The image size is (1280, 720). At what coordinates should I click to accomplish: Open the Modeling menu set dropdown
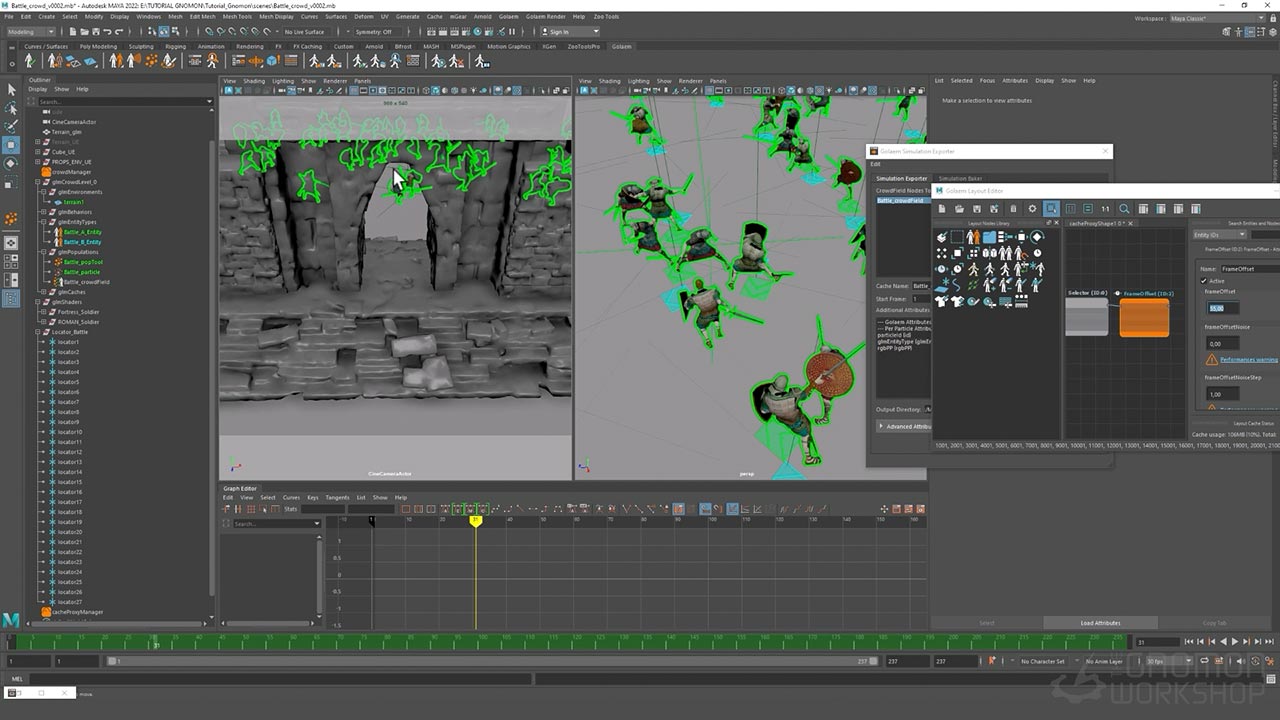pos(32,32)
